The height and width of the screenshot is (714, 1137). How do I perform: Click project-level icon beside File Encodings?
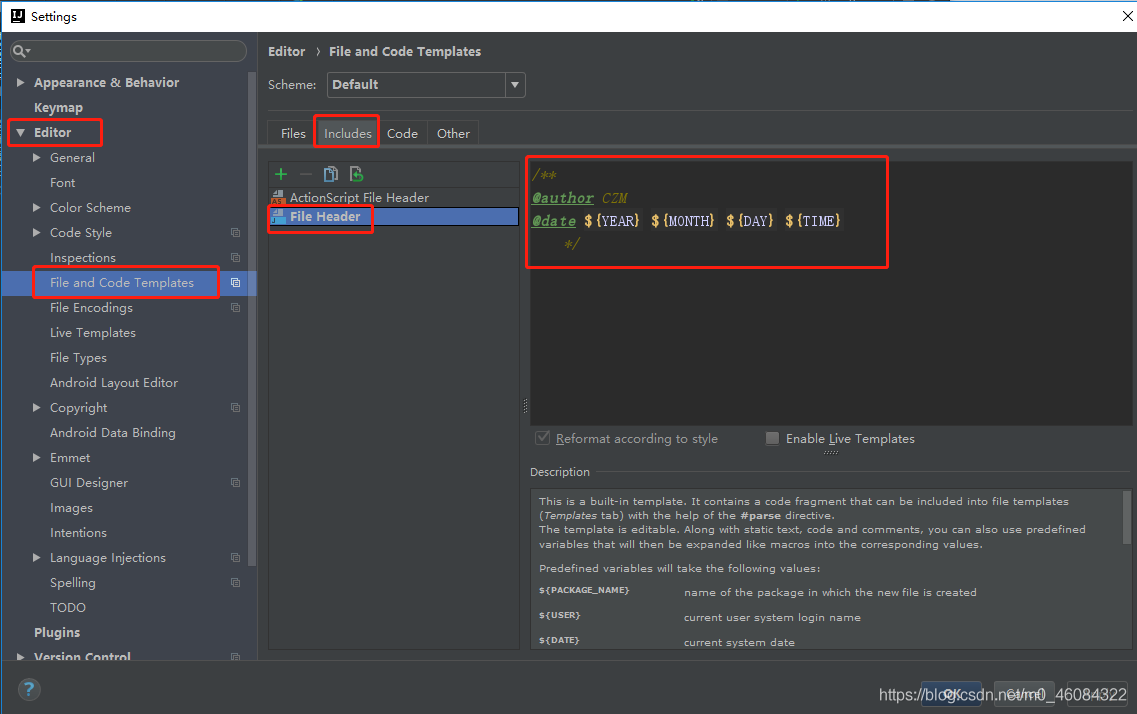coord(236,307)
